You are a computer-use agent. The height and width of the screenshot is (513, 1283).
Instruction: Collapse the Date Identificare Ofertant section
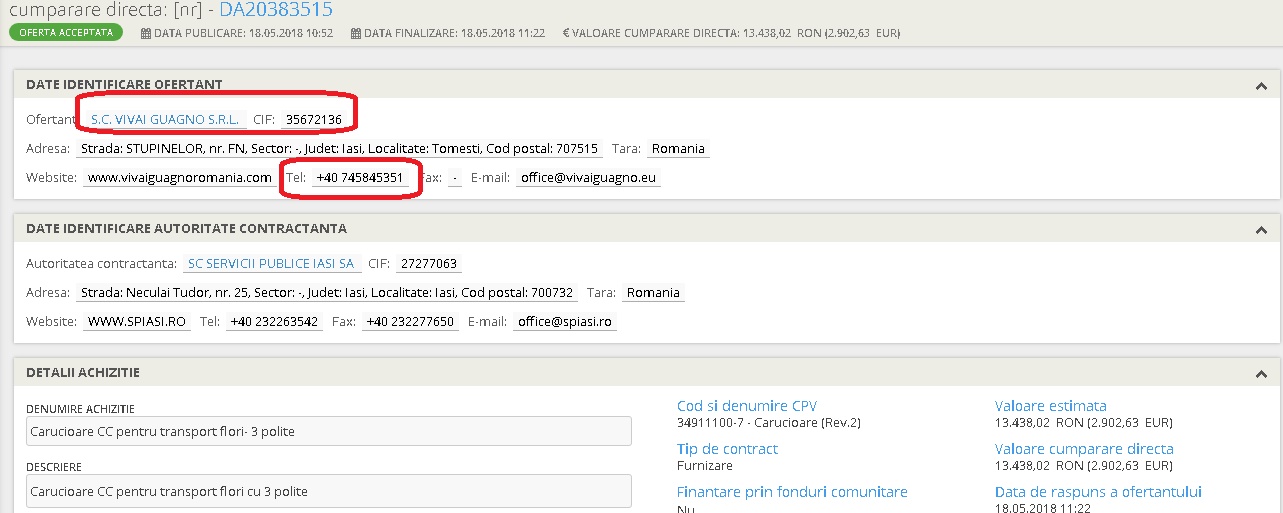click(1261, 86)
